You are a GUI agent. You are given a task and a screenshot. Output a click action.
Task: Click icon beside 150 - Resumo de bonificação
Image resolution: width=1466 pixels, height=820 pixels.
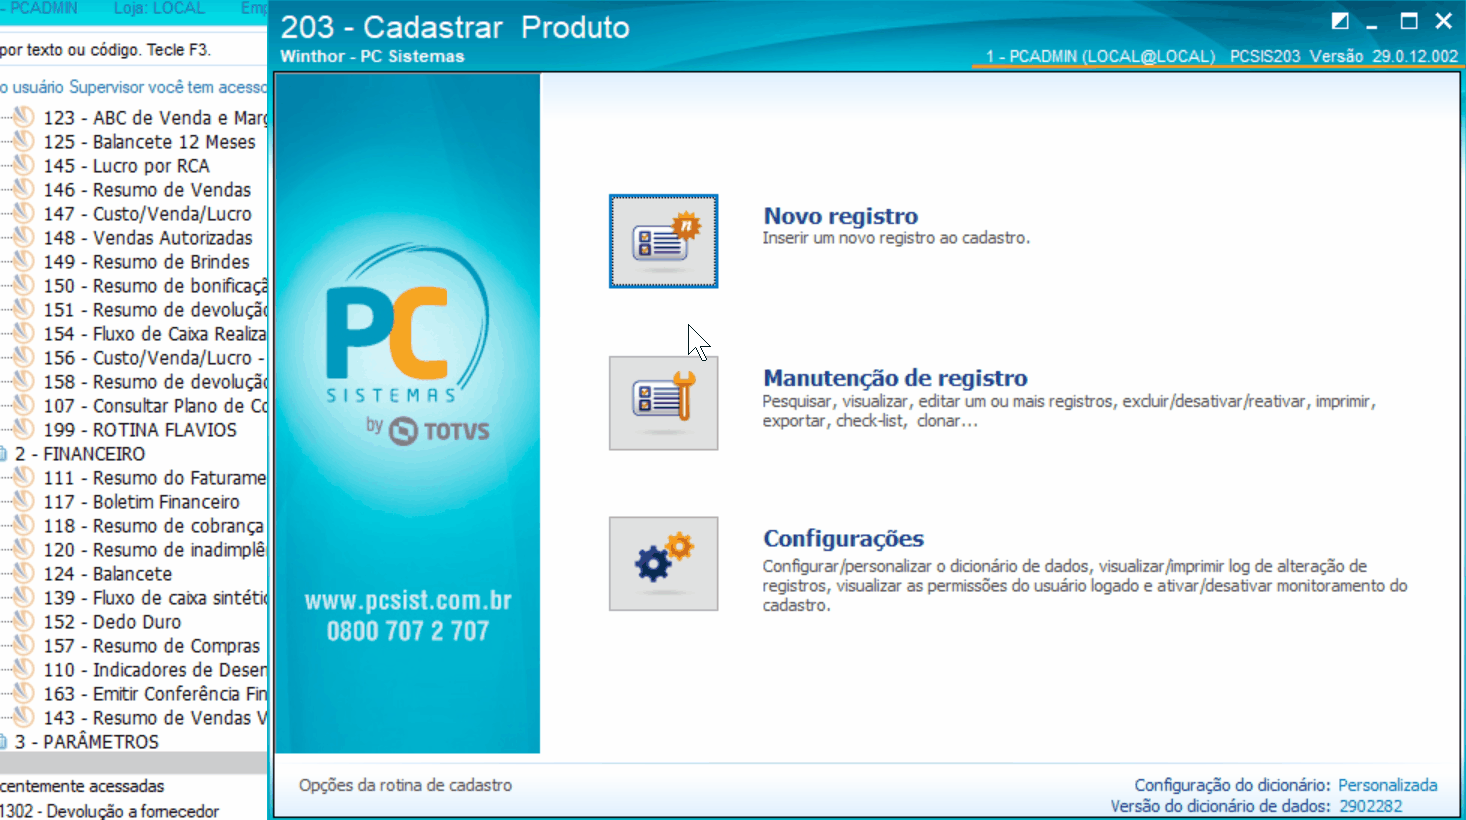coord(24,286)
